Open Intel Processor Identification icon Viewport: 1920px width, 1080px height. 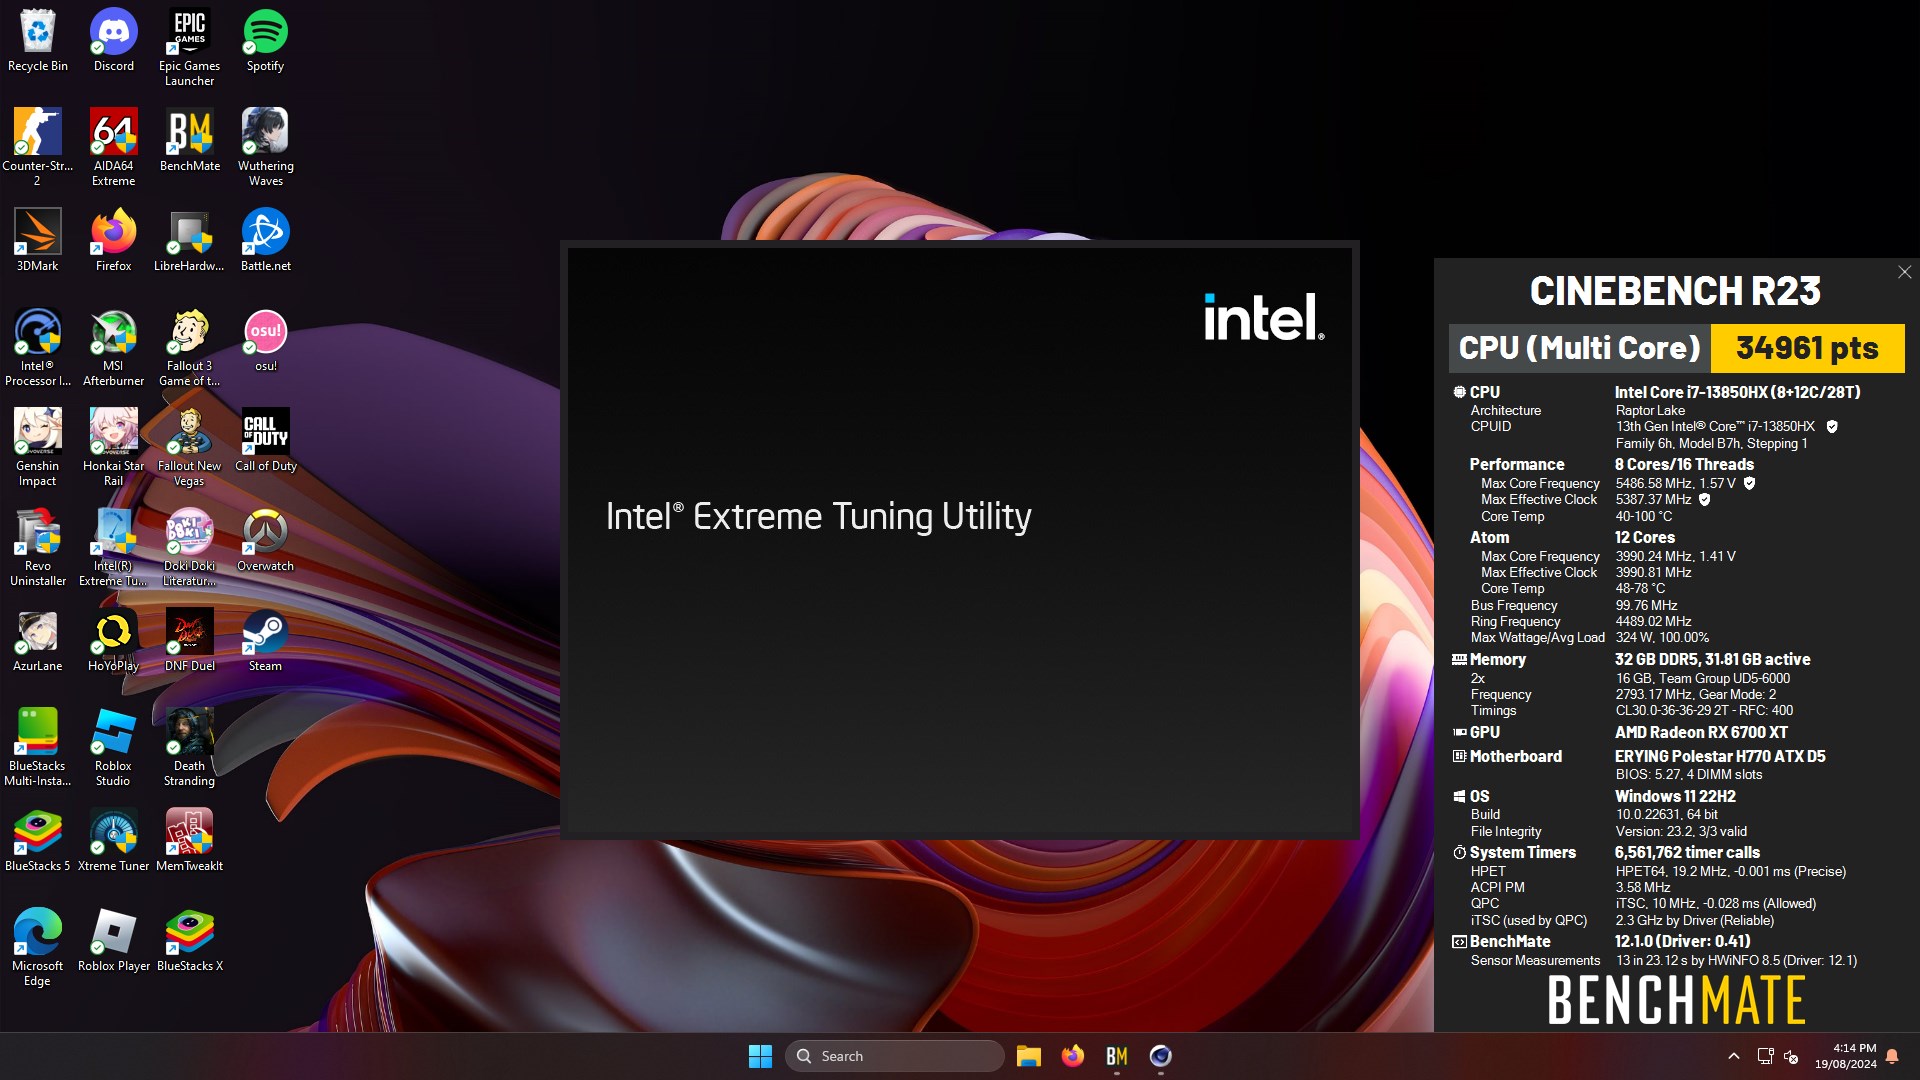(38, 348)
